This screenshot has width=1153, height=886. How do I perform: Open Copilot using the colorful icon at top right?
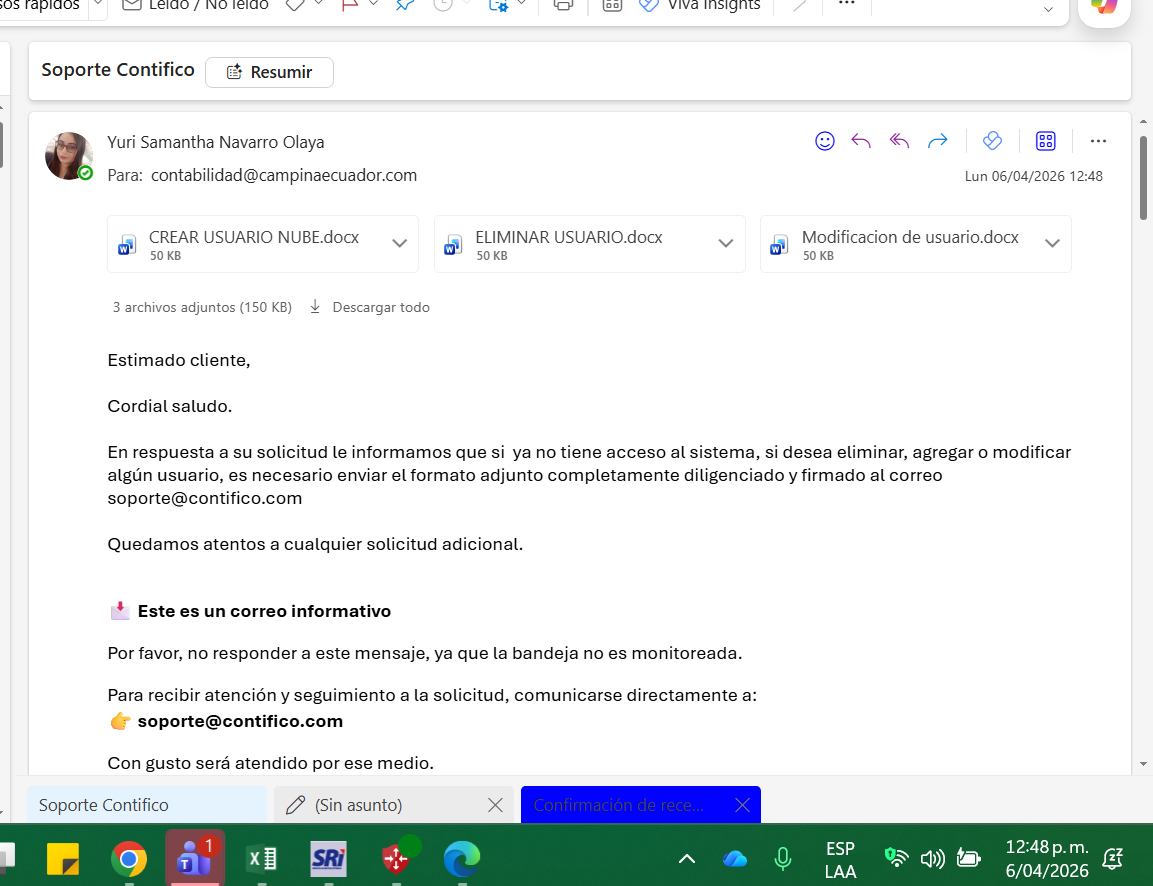pos(1104,7)
